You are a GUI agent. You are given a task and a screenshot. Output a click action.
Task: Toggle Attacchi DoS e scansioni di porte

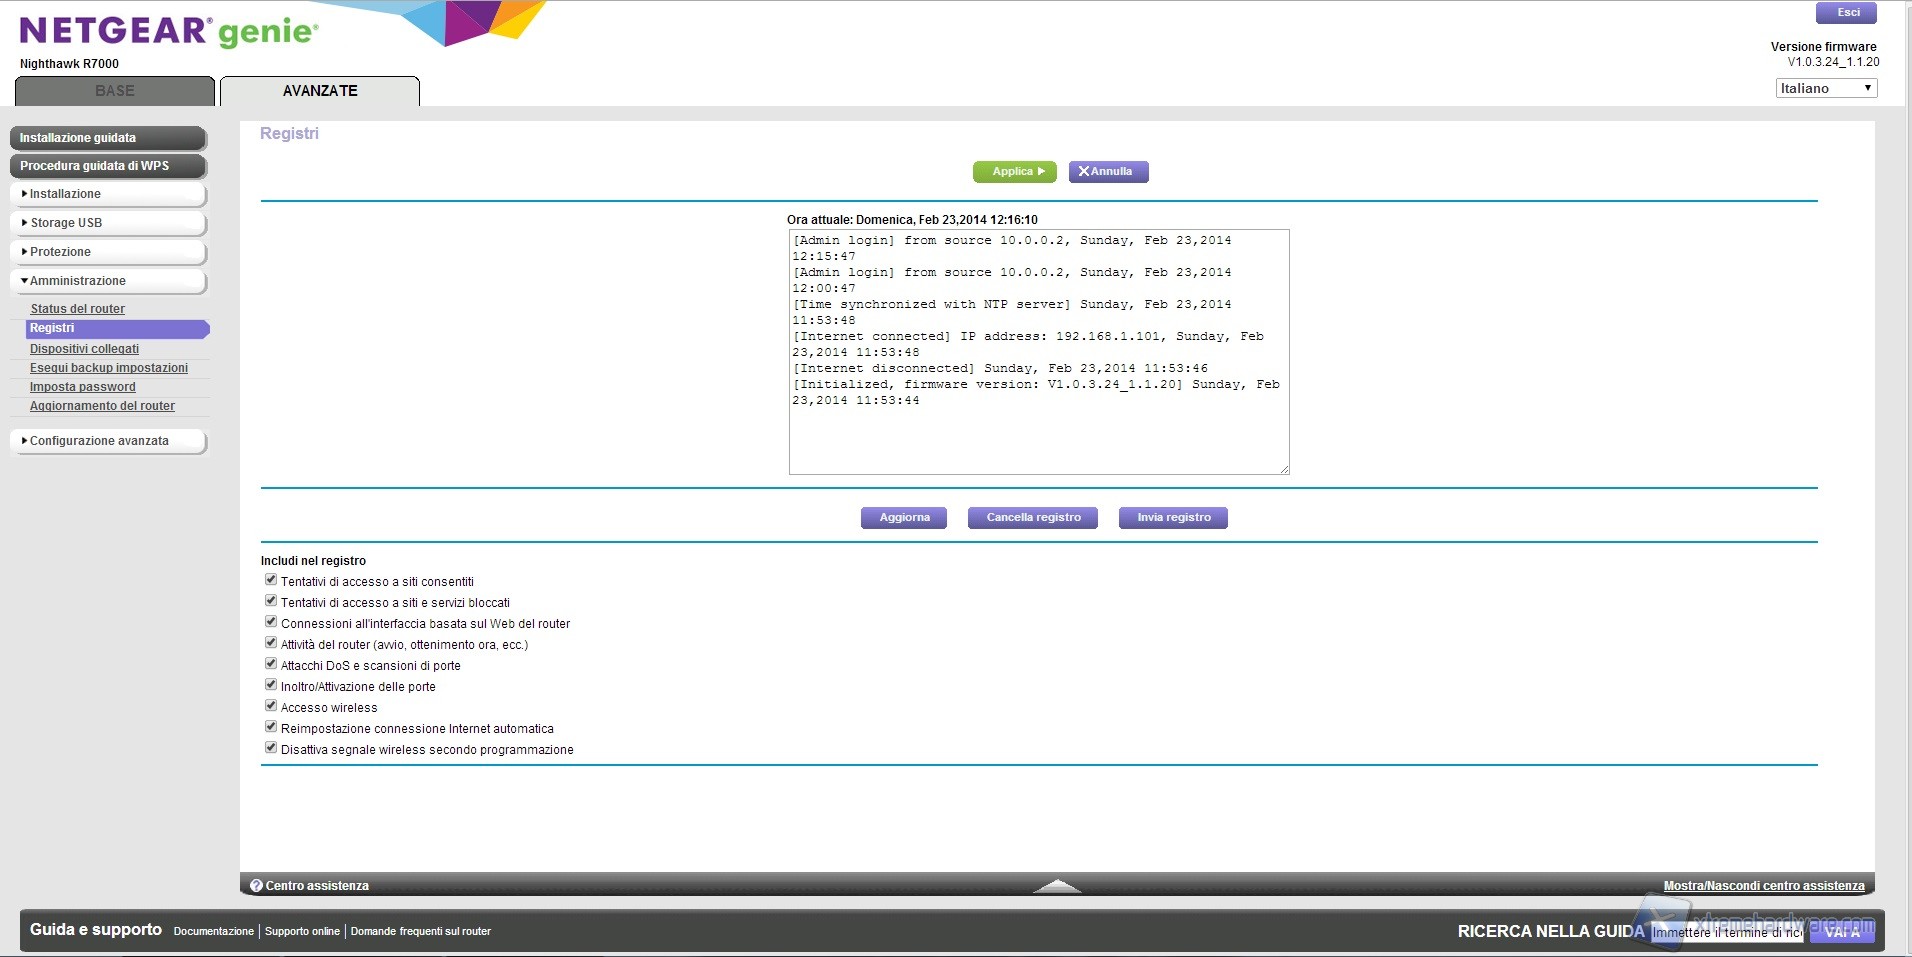click(x=271, y=664)
